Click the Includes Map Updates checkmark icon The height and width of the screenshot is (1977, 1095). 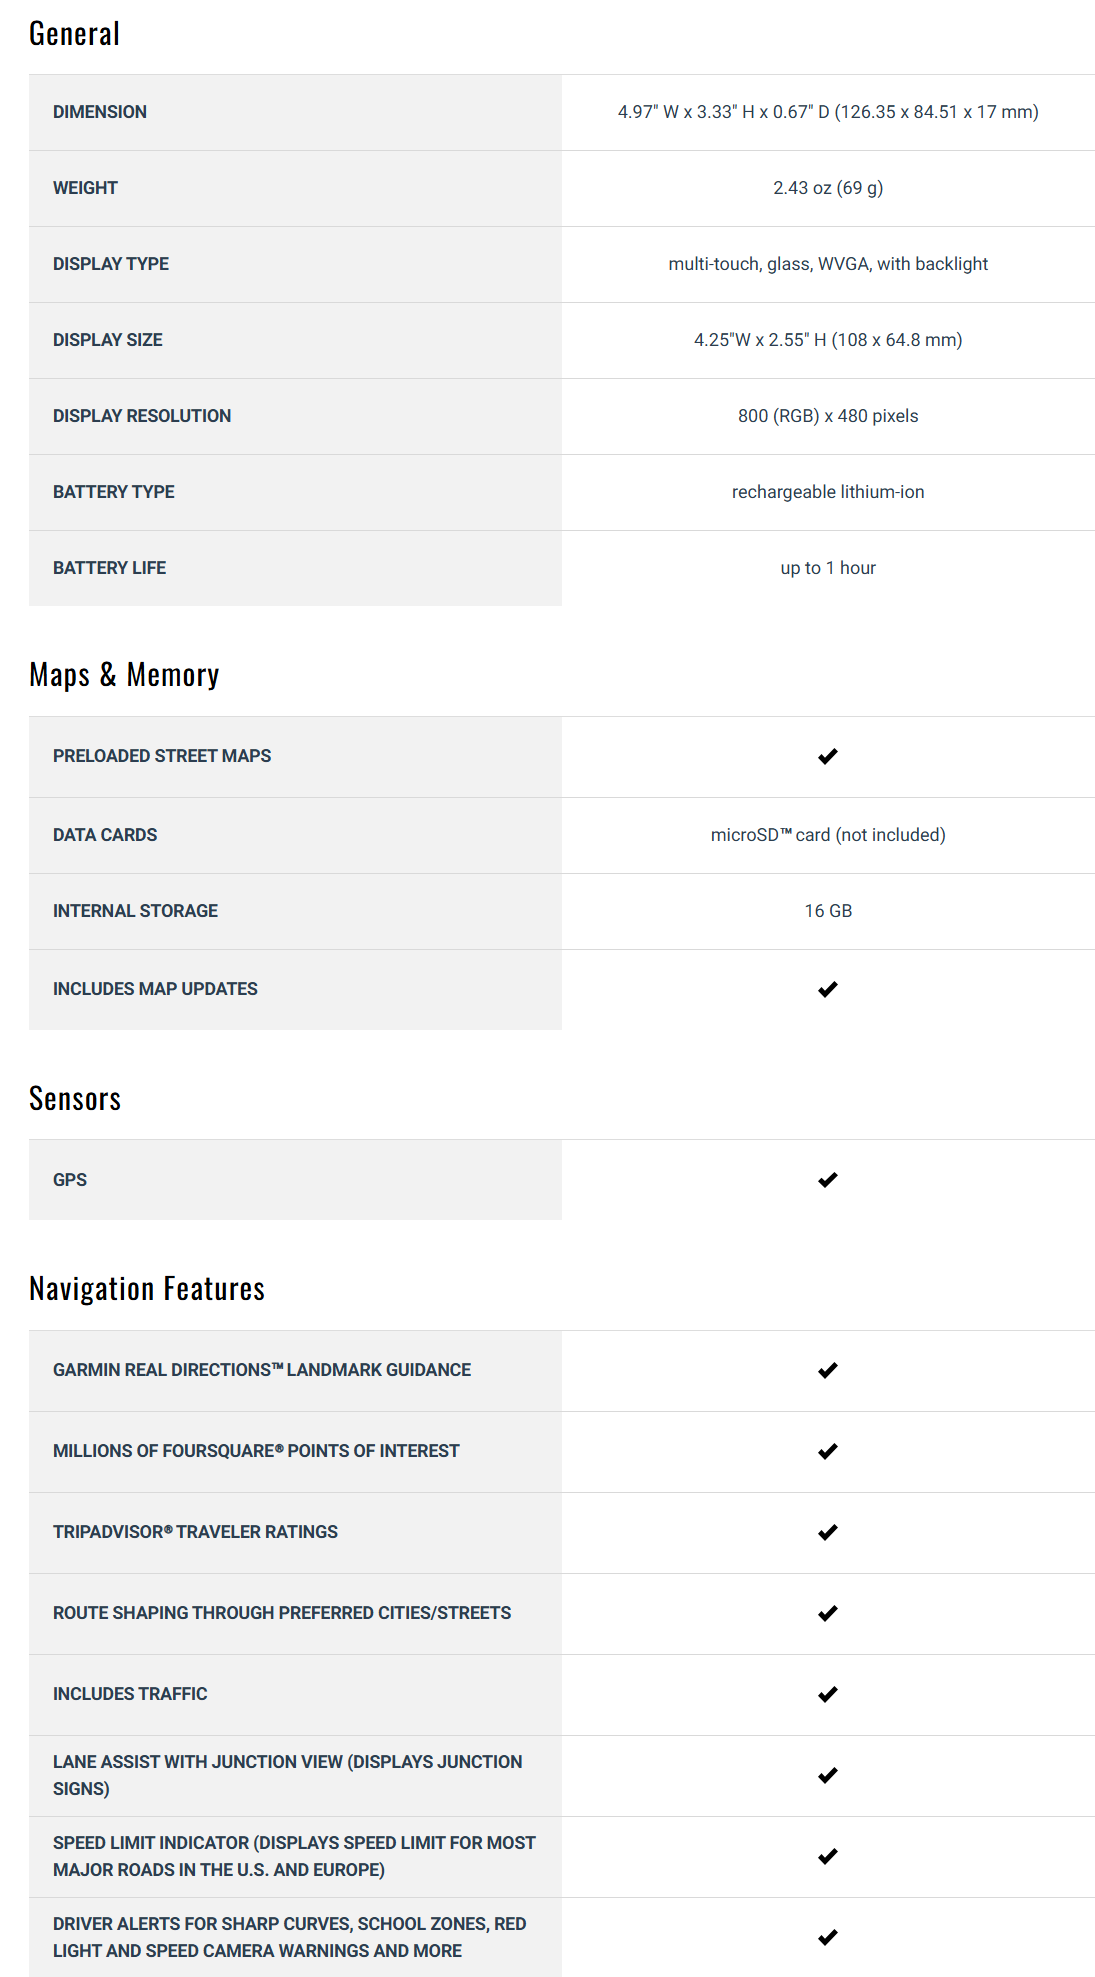point(827,990)
